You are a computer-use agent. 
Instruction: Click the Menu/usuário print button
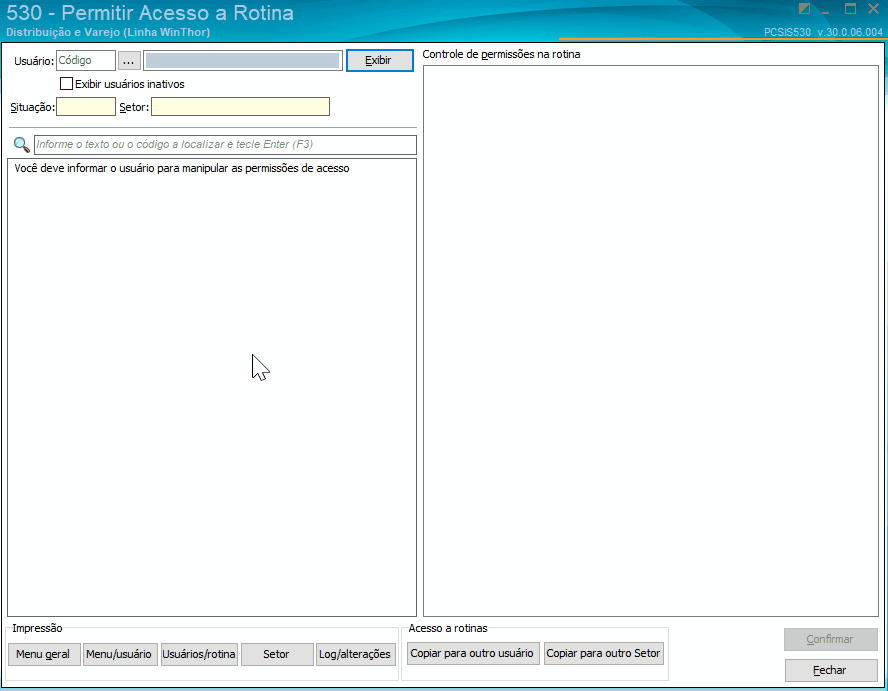point(120,654)
